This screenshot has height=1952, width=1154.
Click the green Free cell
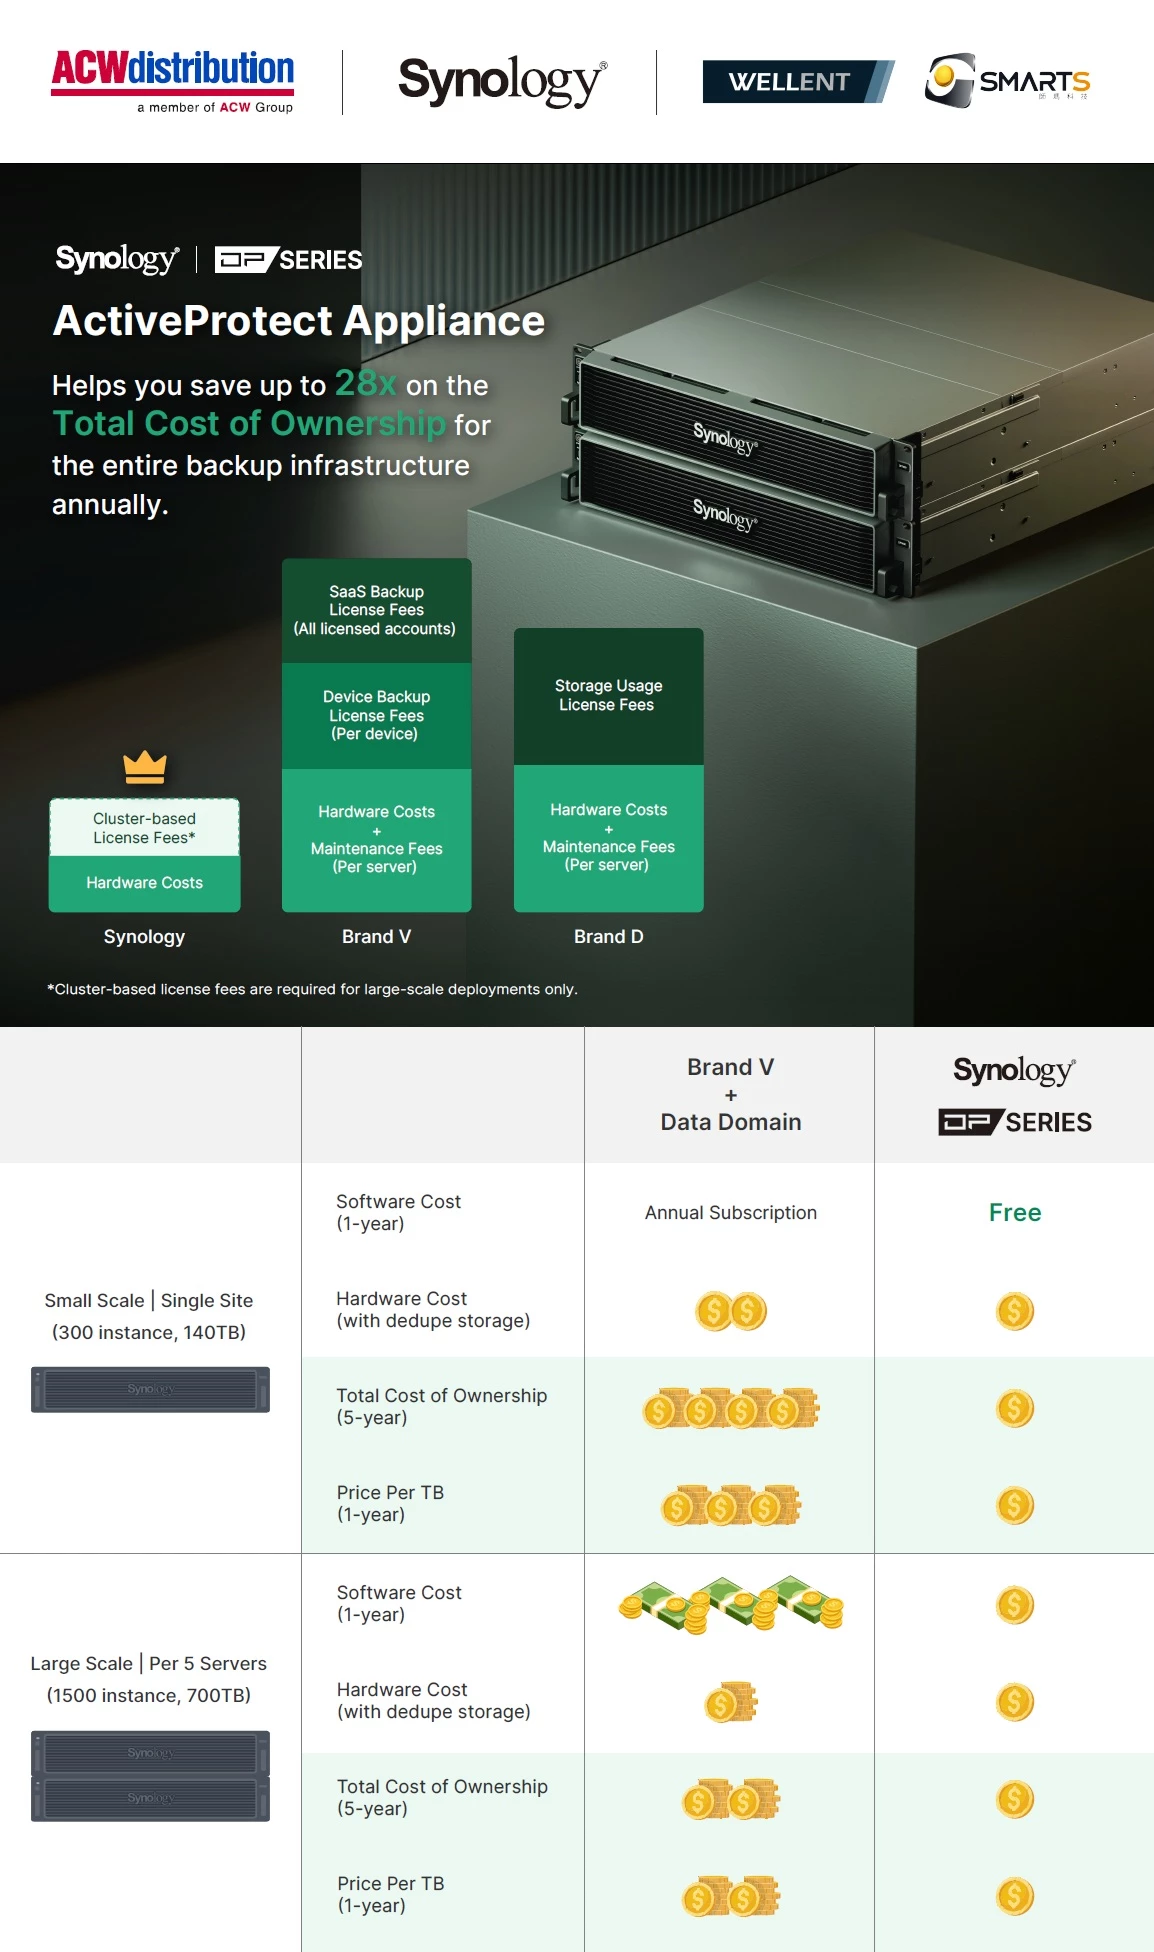[1015, 1213]
